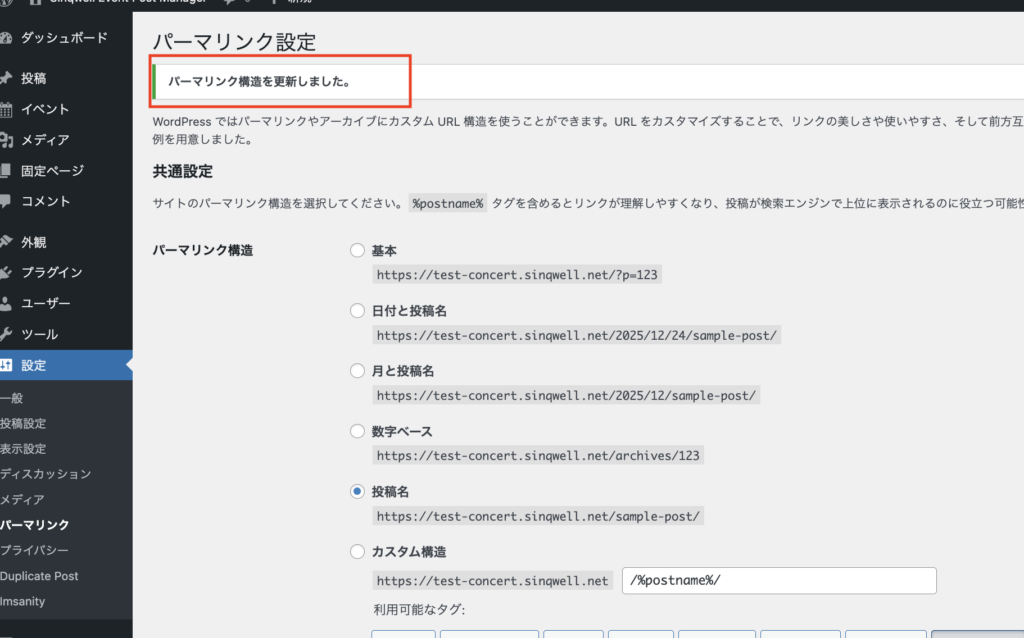Click the custom structure /%postname%/ text field
Screen dimensions: 1024x638
[x=778, y=581]
